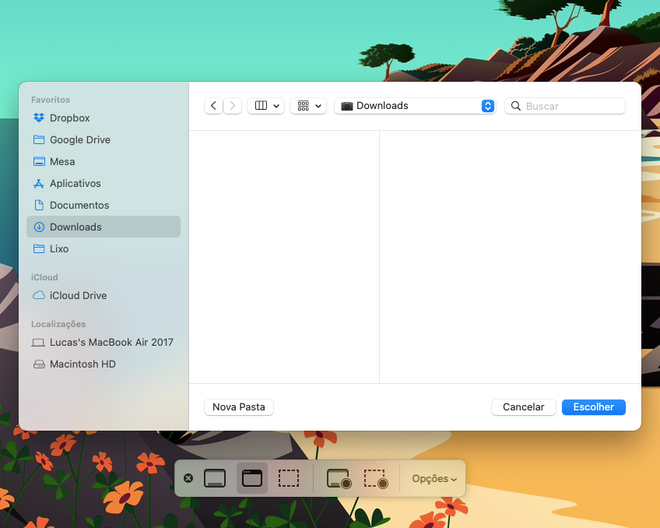Go to the Mesa folder
Image resolution: width=660 pixels, height=528 pixels.
point(104,162)
